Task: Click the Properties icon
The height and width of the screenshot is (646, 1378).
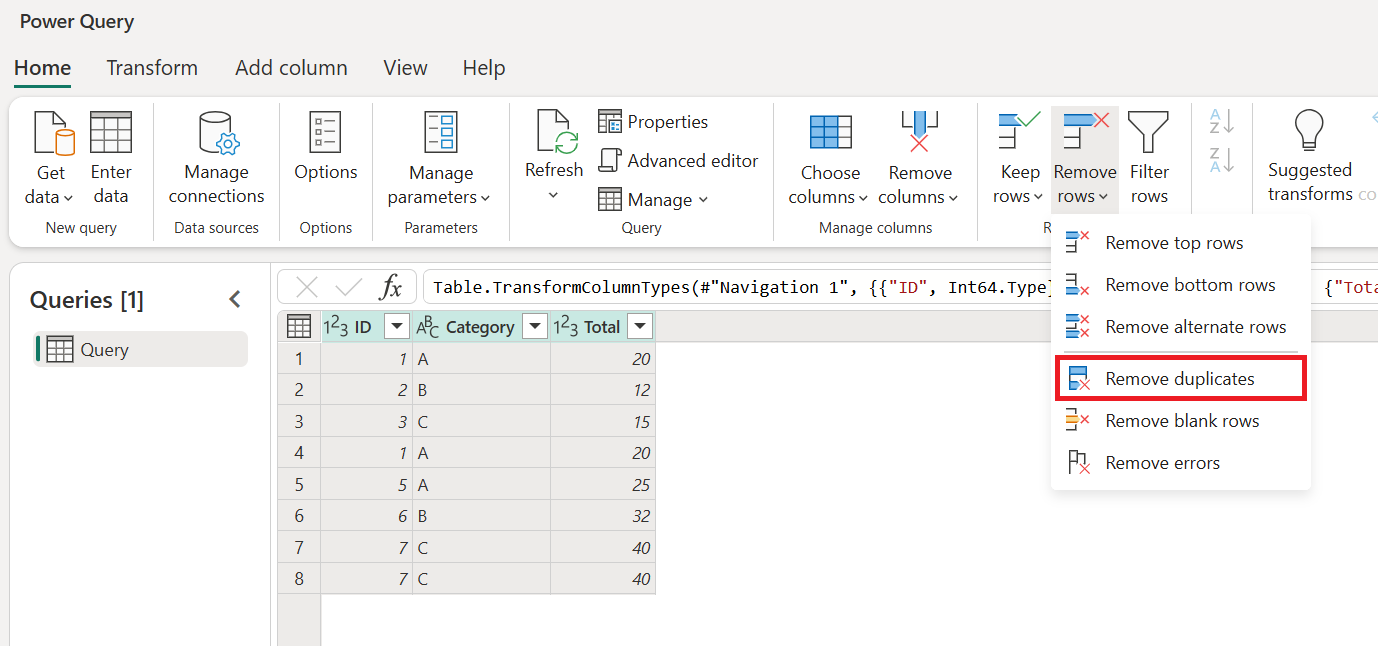Action: point(610,121)
